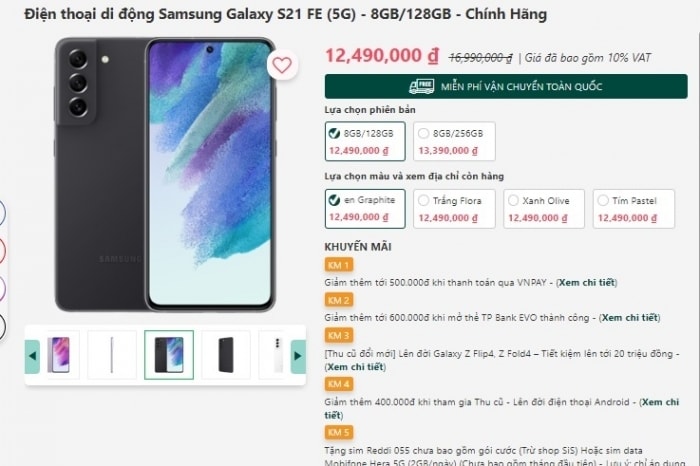
Task: Select the black phone back thumbnail
Action: pos(226,355)
